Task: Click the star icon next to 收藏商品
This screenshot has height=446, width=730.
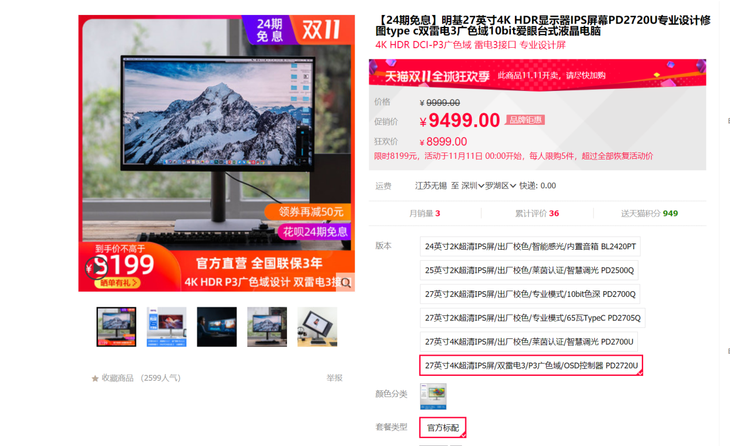Action: pyautogui.click(x=95, y=378)
